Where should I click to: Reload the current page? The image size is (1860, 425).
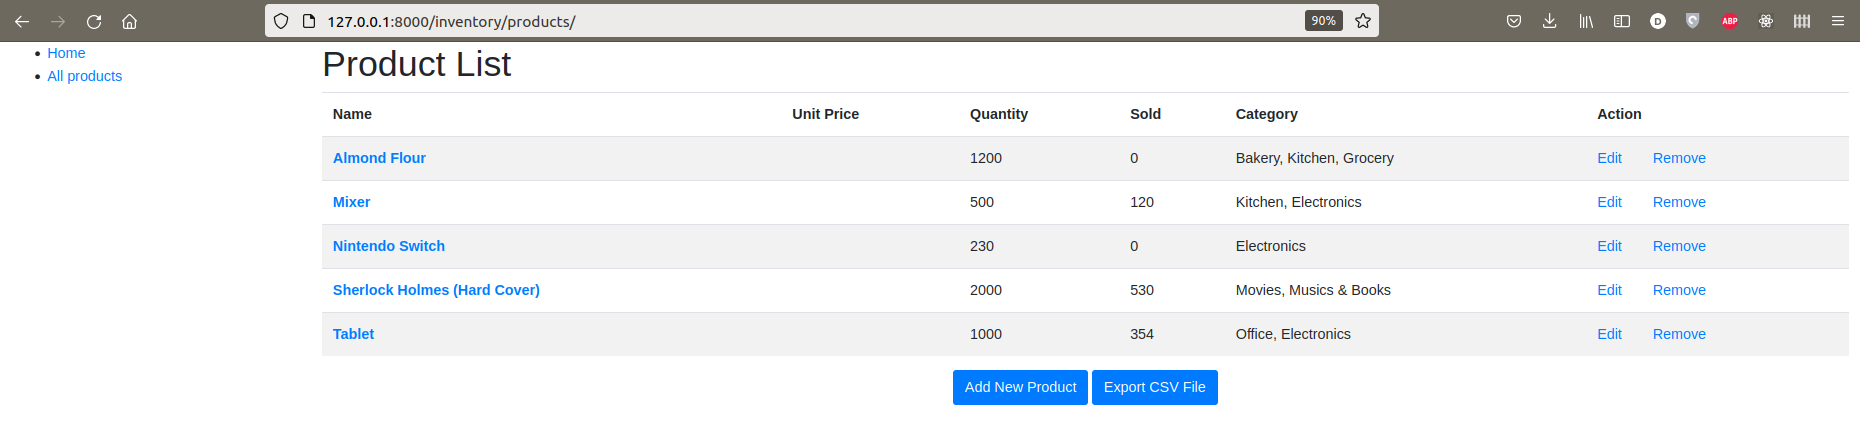[94, 21]
